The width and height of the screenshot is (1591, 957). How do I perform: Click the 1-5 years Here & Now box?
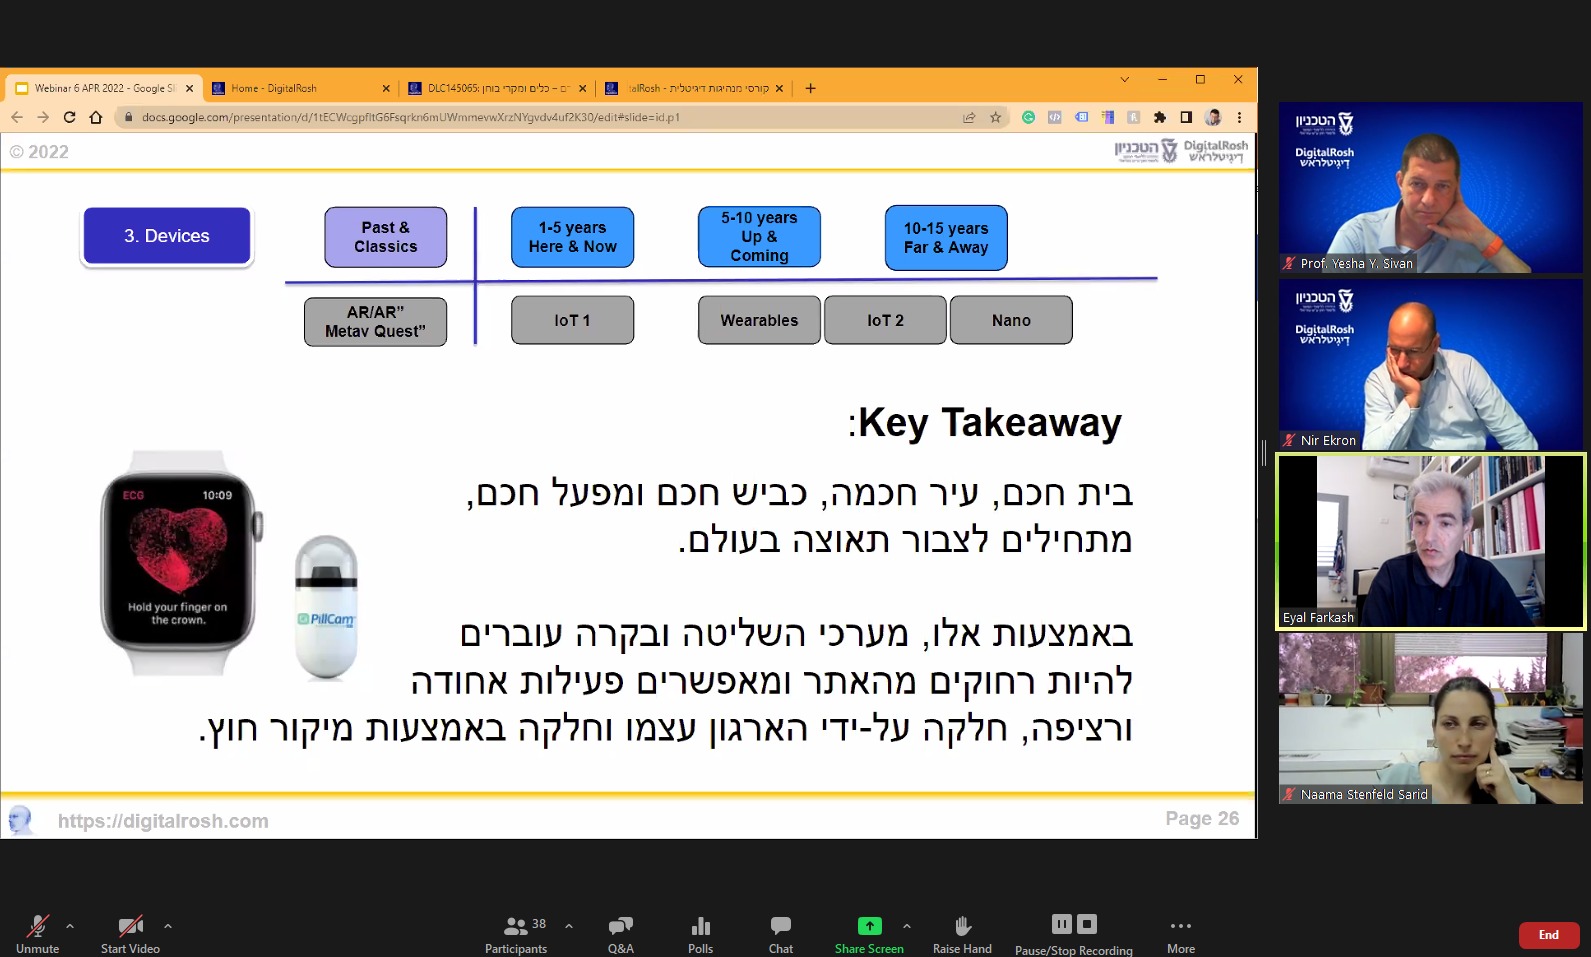573,237
